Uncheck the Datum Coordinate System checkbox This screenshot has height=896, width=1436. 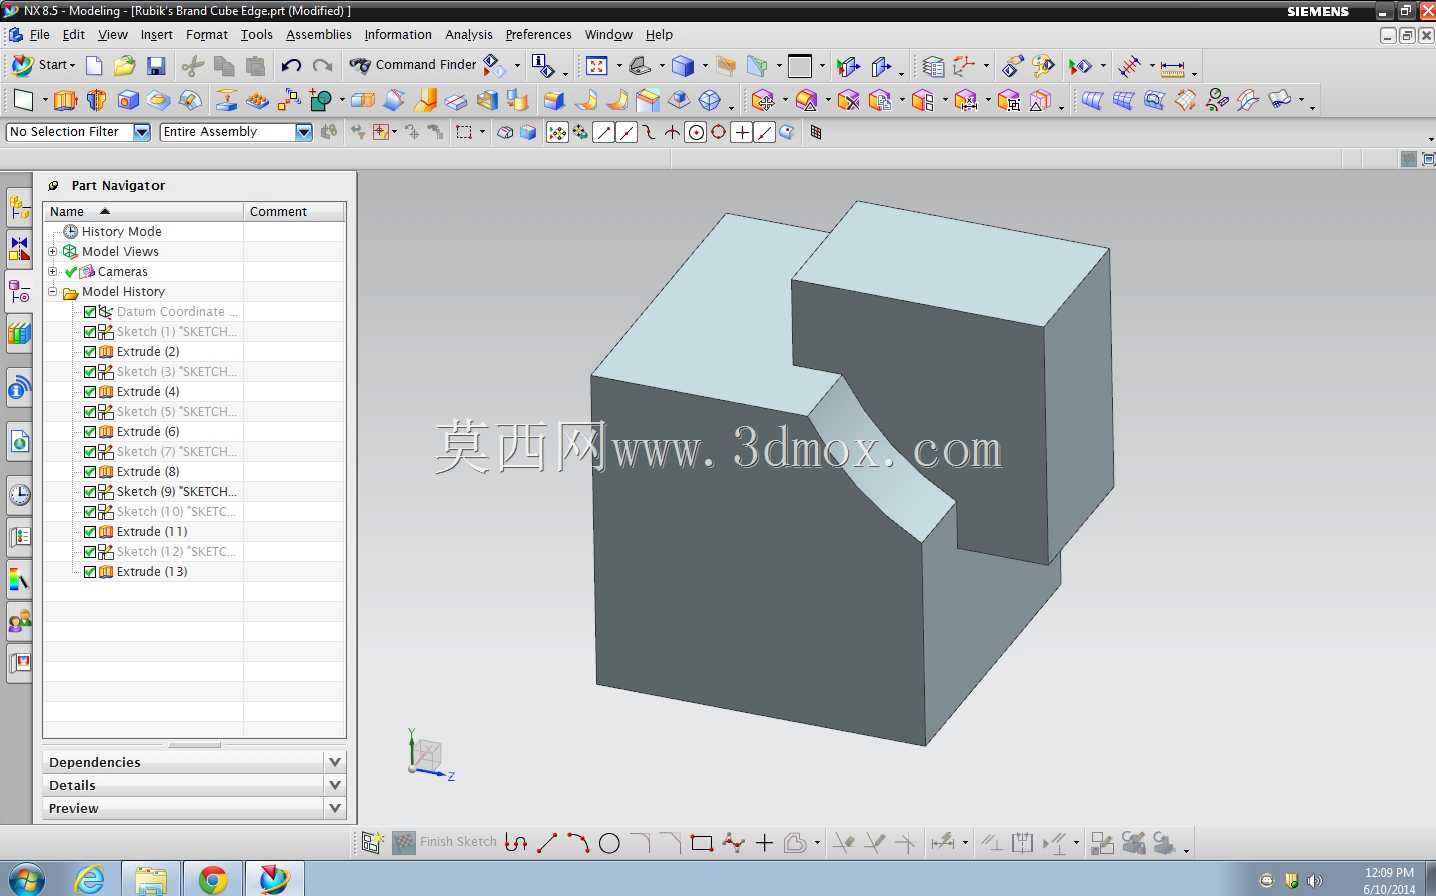pos(90,312)
